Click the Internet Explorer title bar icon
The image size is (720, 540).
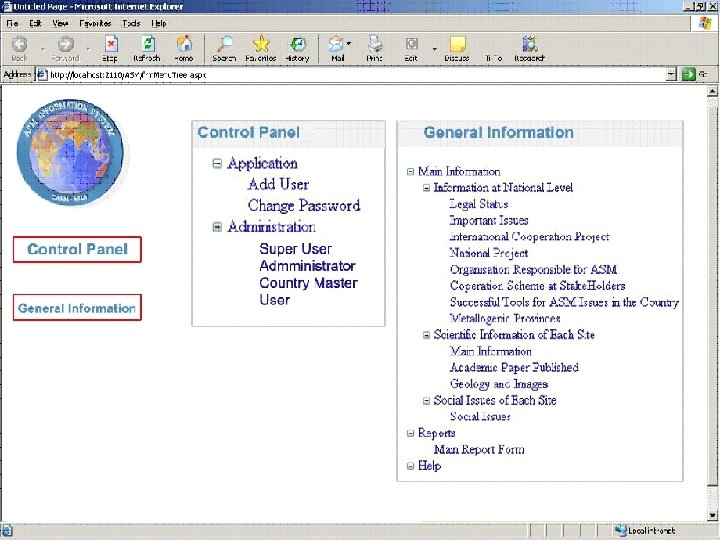[x=7, y=6]
